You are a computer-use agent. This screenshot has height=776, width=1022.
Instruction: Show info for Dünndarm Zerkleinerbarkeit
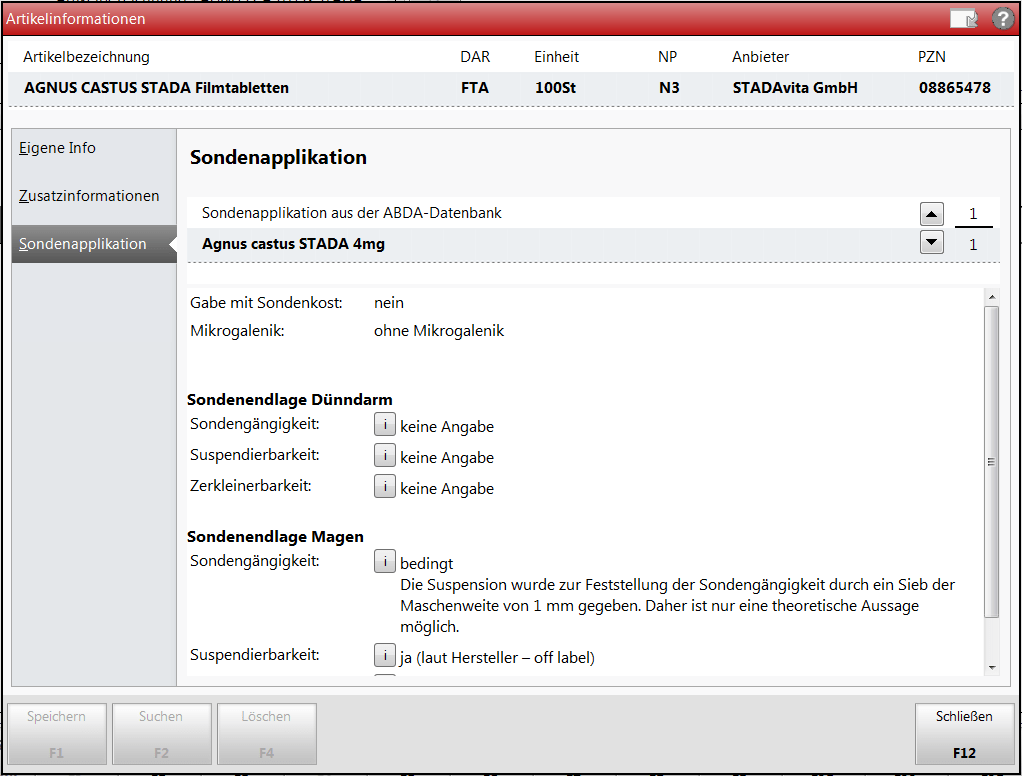385,487
